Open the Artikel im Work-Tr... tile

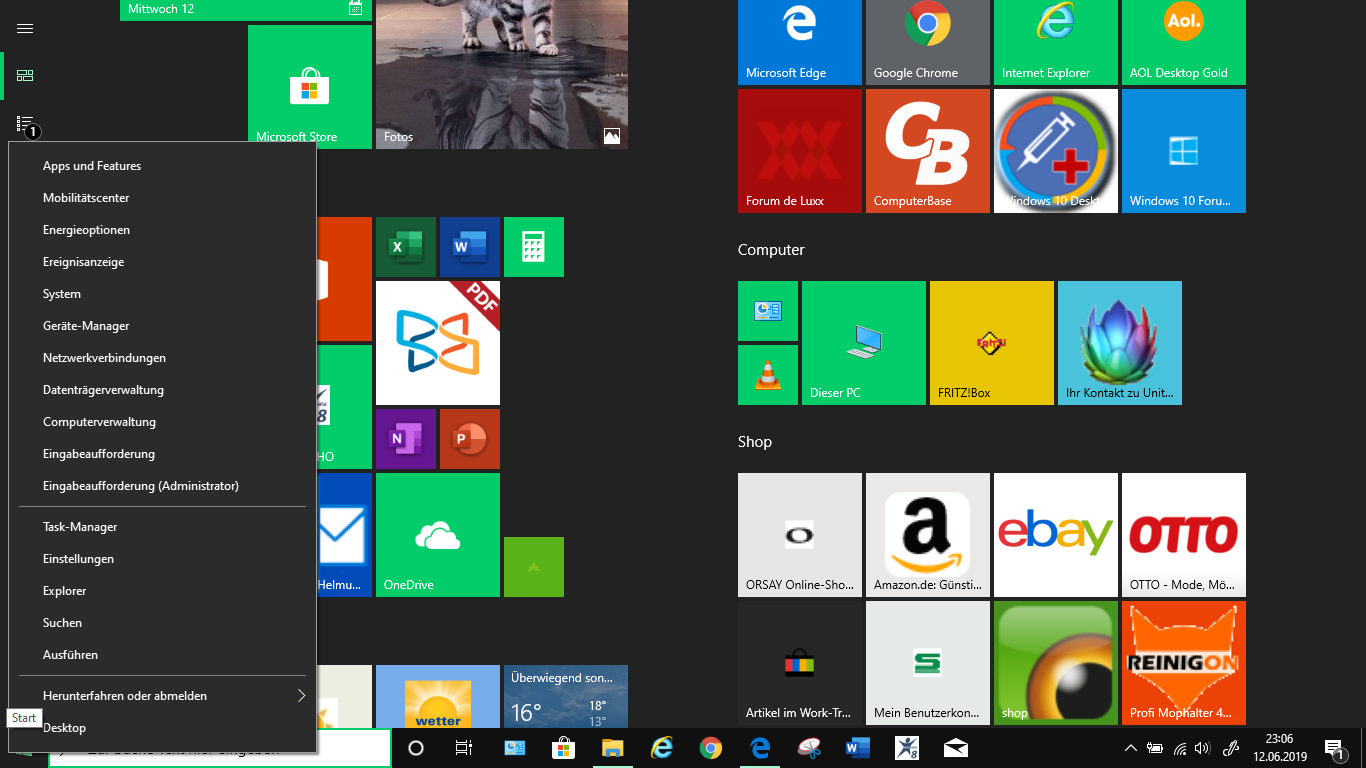coord(799,663)
